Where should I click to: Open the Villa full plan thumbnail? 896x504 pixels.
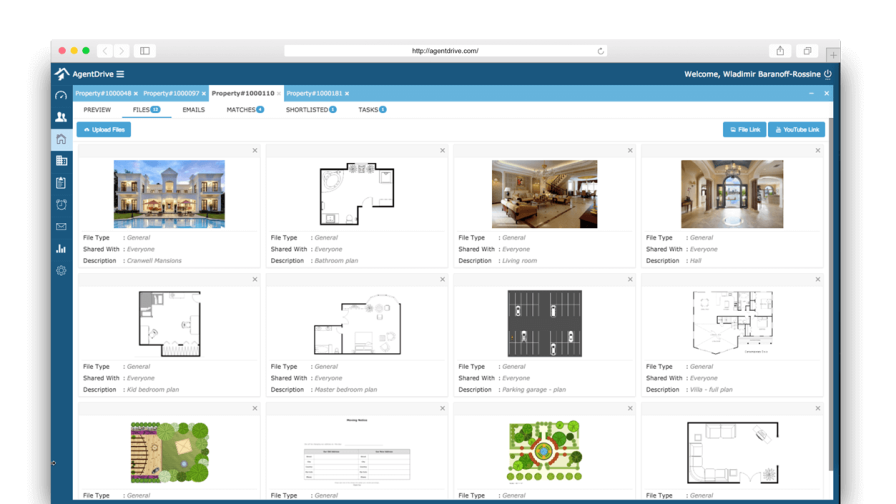tap(732, 322)
